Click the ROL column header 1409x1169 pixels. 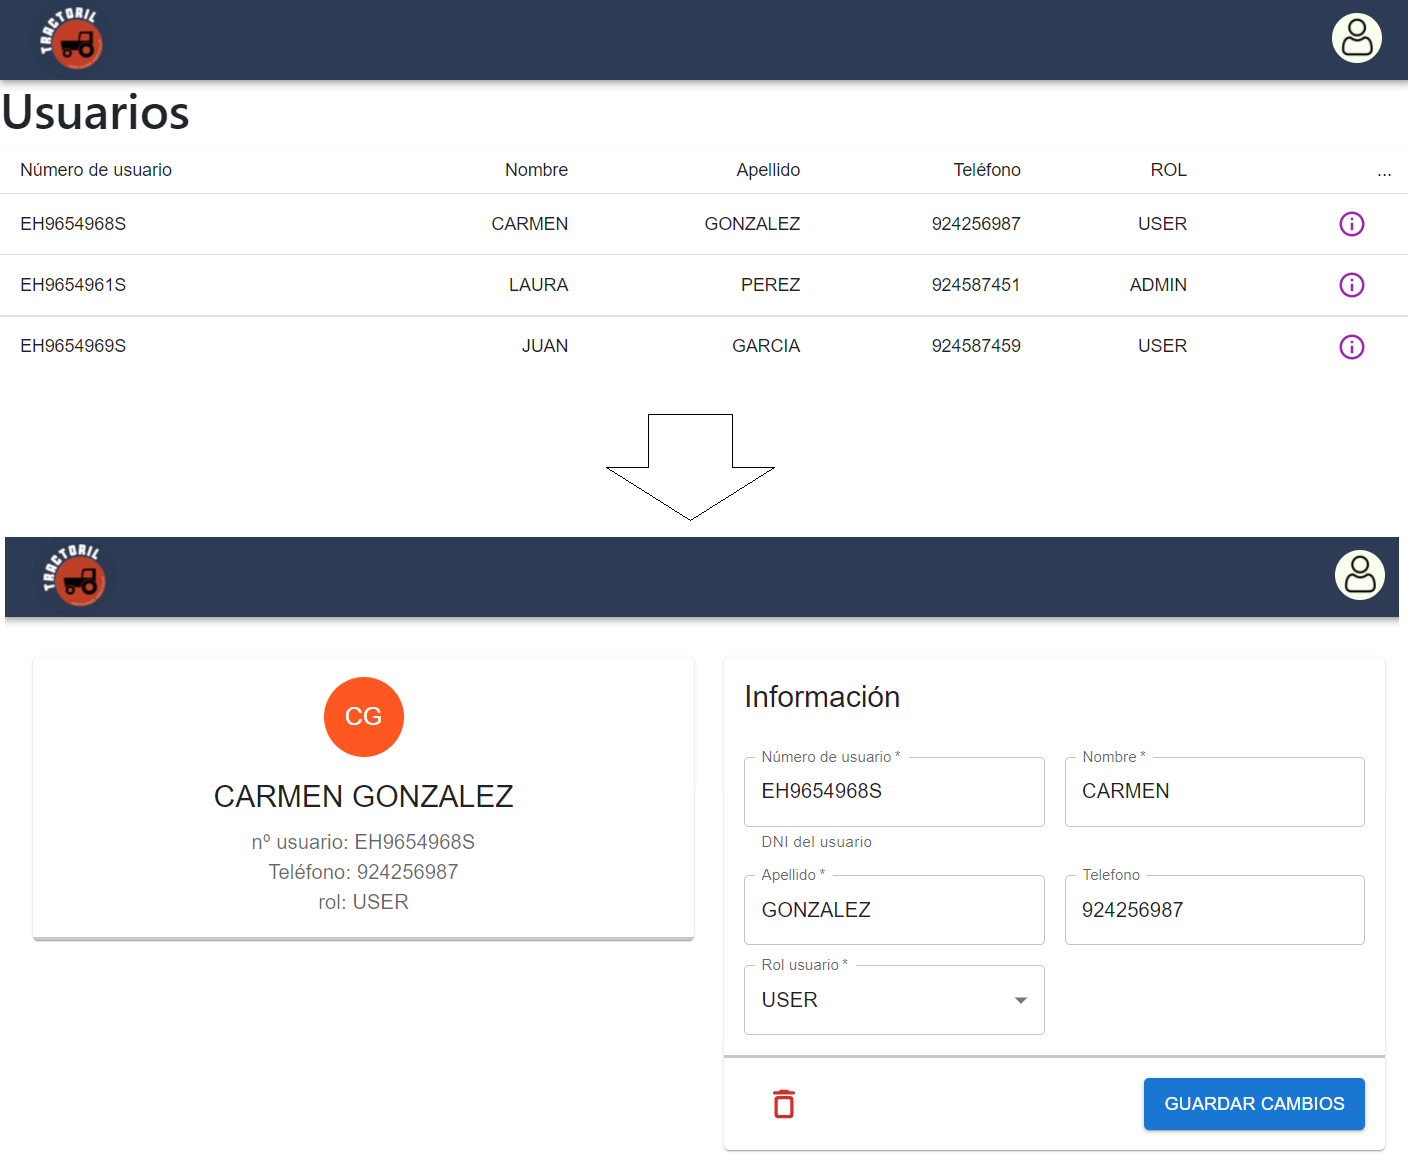(1168, 170)
